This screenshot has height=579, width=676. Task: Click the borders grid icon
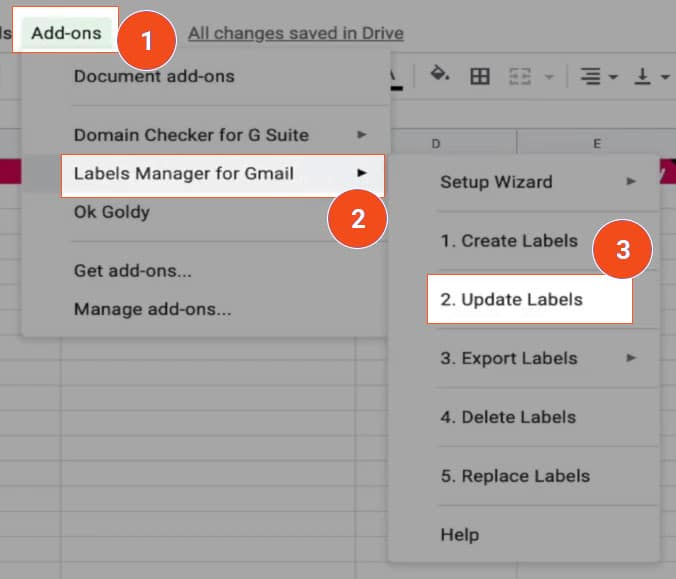tap(480, 77)
